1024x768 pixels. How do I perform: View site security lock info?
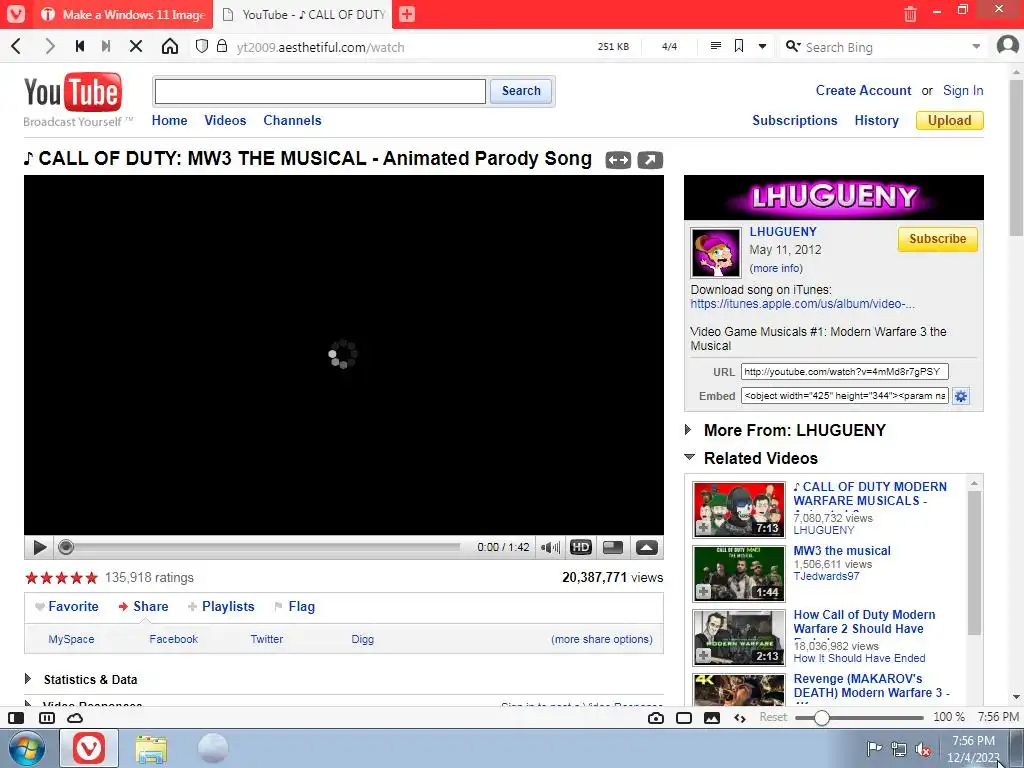click(x=222, y=46)
